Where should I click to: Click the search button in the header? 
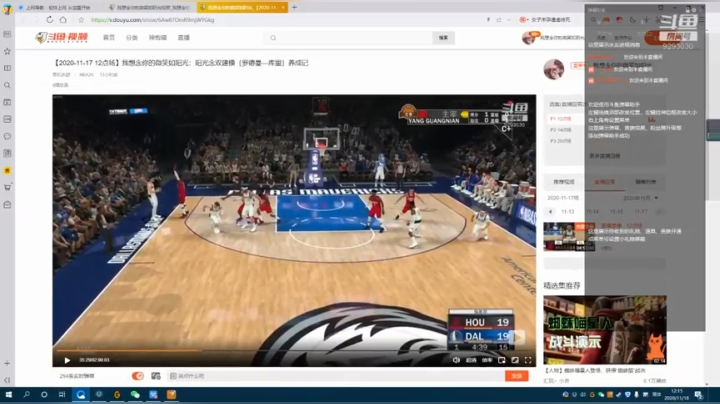click(443, 38)
